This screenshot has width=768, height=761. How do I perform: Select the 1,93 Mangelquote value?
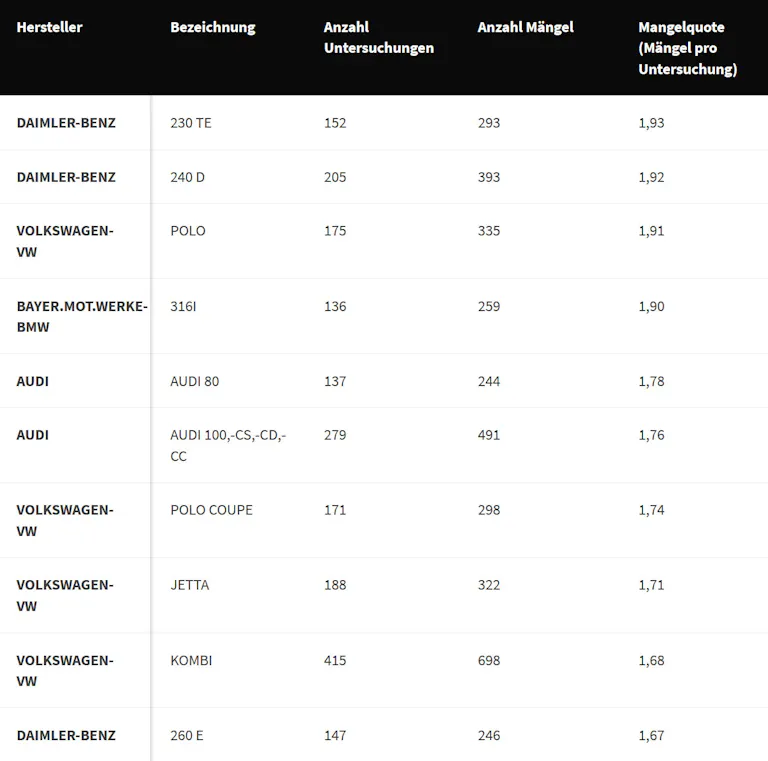tap(651, 123)
